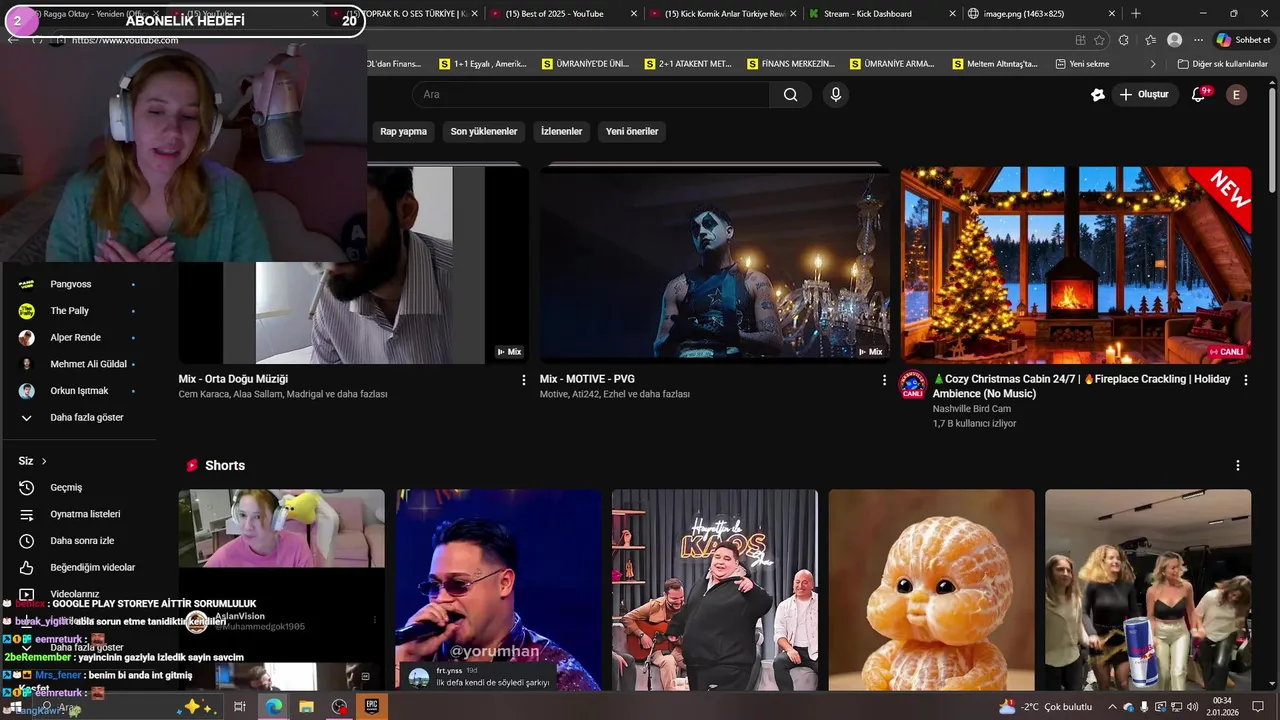Viewport: 1280px width, 720px height.
Task: Open File Explorer from taskbar
Action: click(x=306, y=706)
